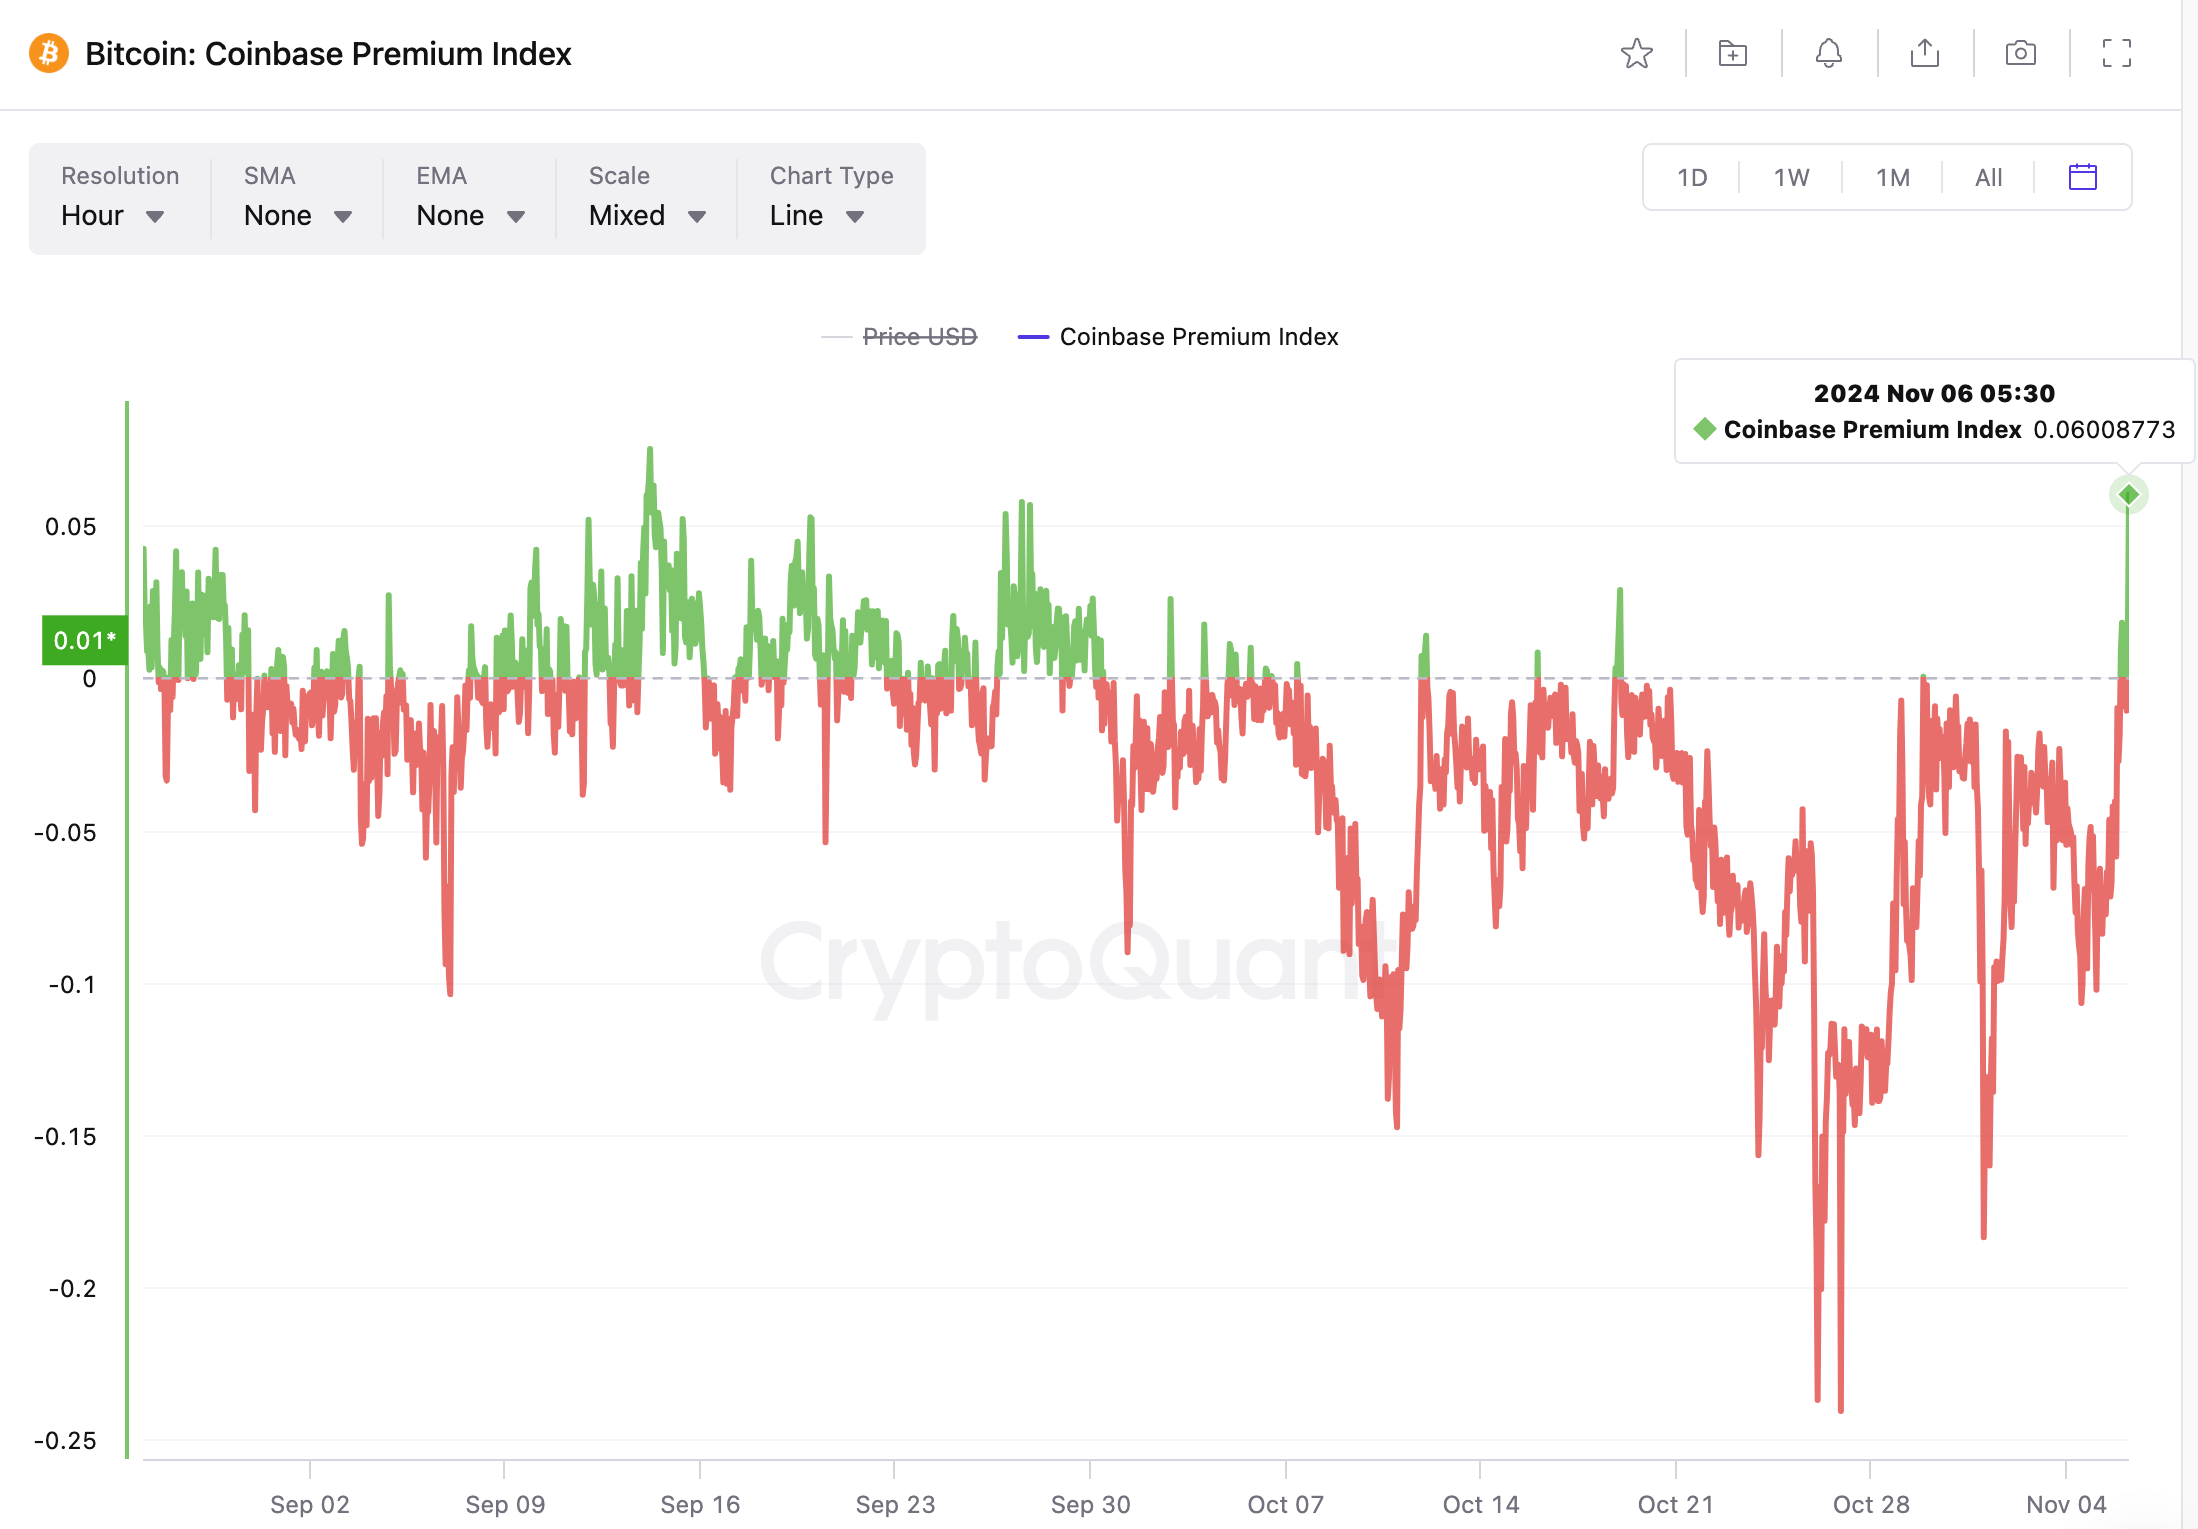Open the Chart Type line dropdown
The width and height of the screenshot is (2198, 1529).
click(818, 214)
